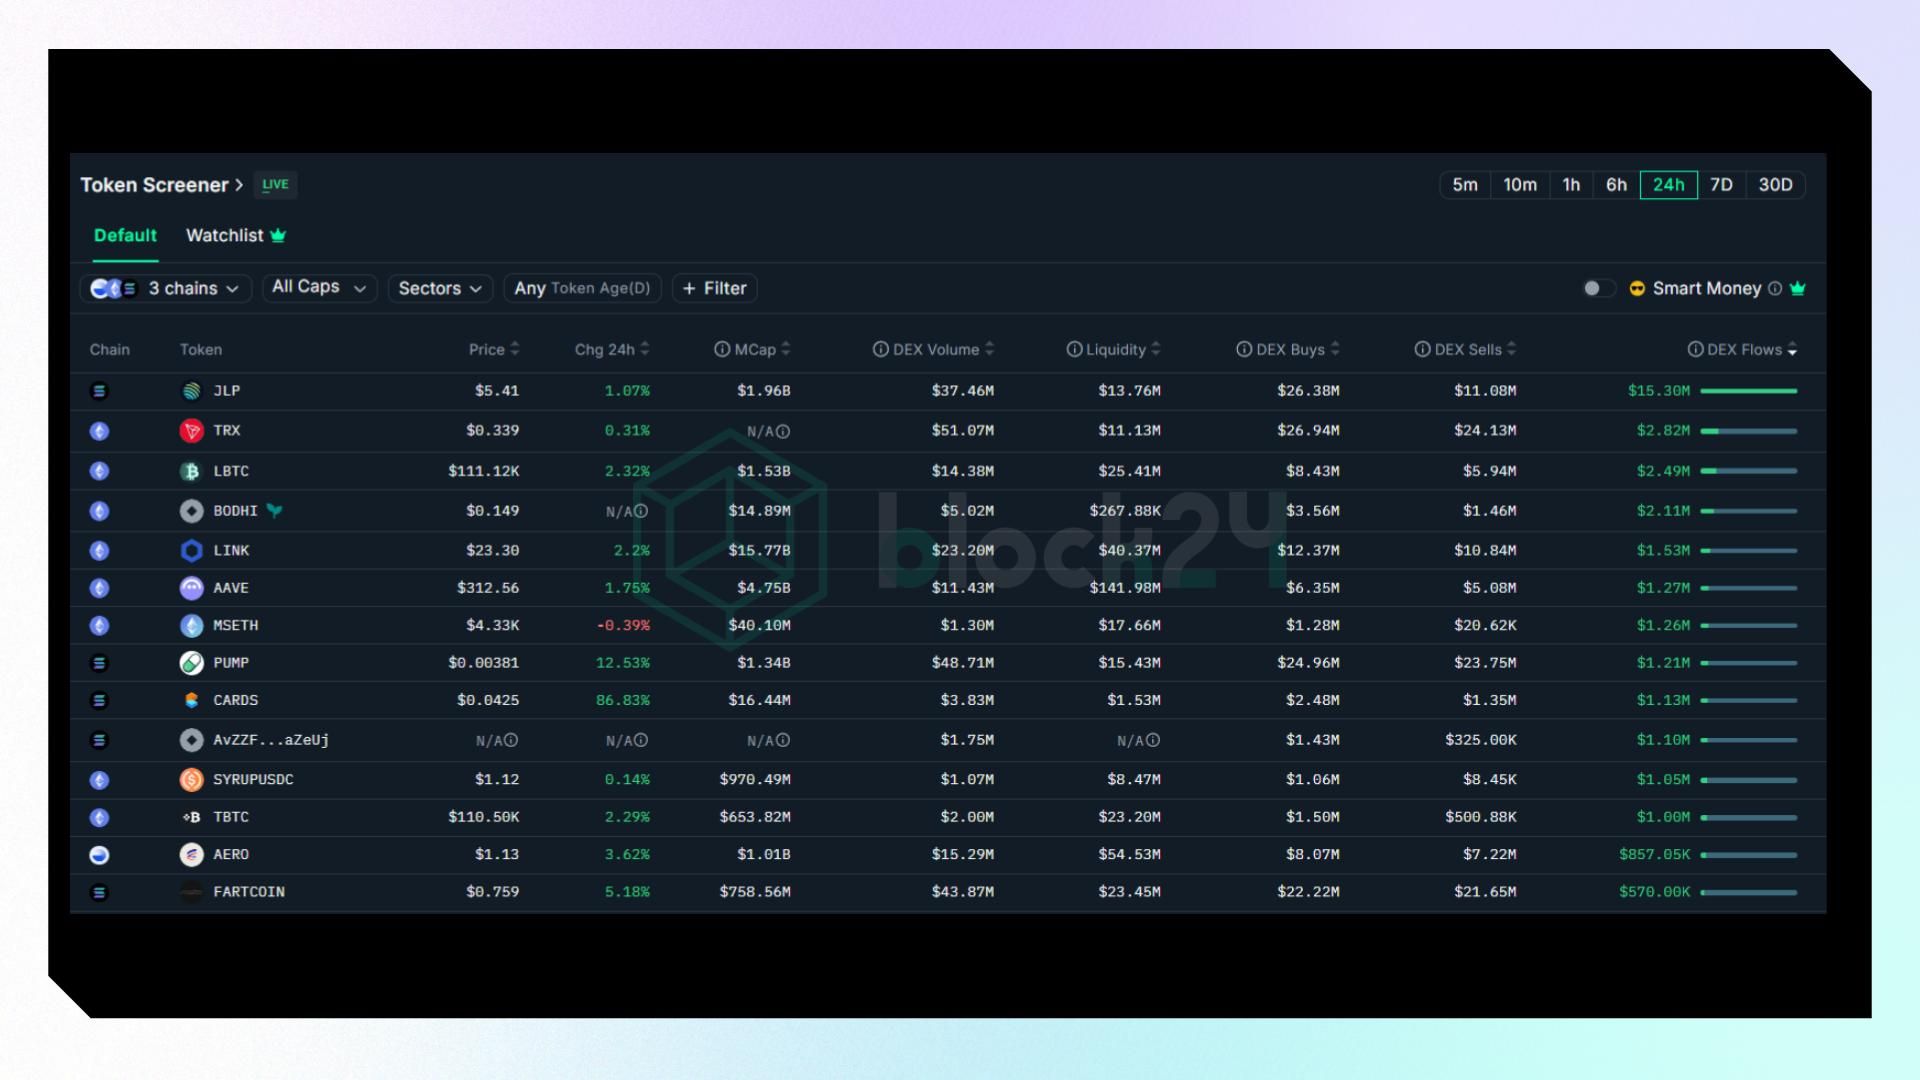Image resolution: width=1920 pixels, height=1080 pixels.
Task: Open the Any Token Age(D) filter
Action: pyautogui.click(x=582, y=289)
